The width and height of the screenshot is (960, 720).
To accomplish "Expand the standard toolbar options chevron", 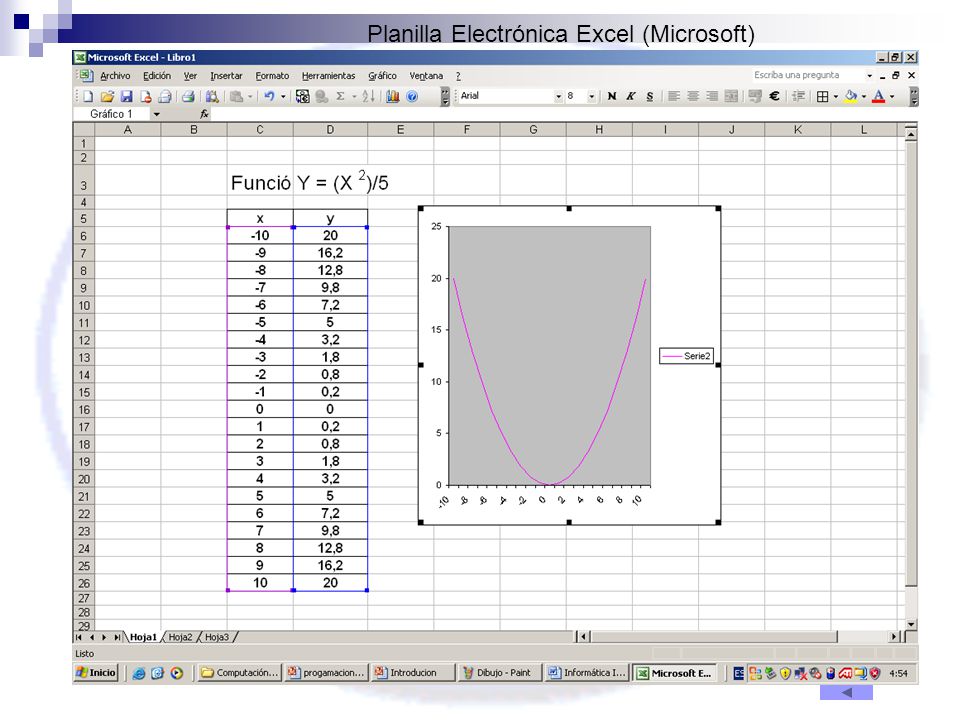I will point(445,96).
